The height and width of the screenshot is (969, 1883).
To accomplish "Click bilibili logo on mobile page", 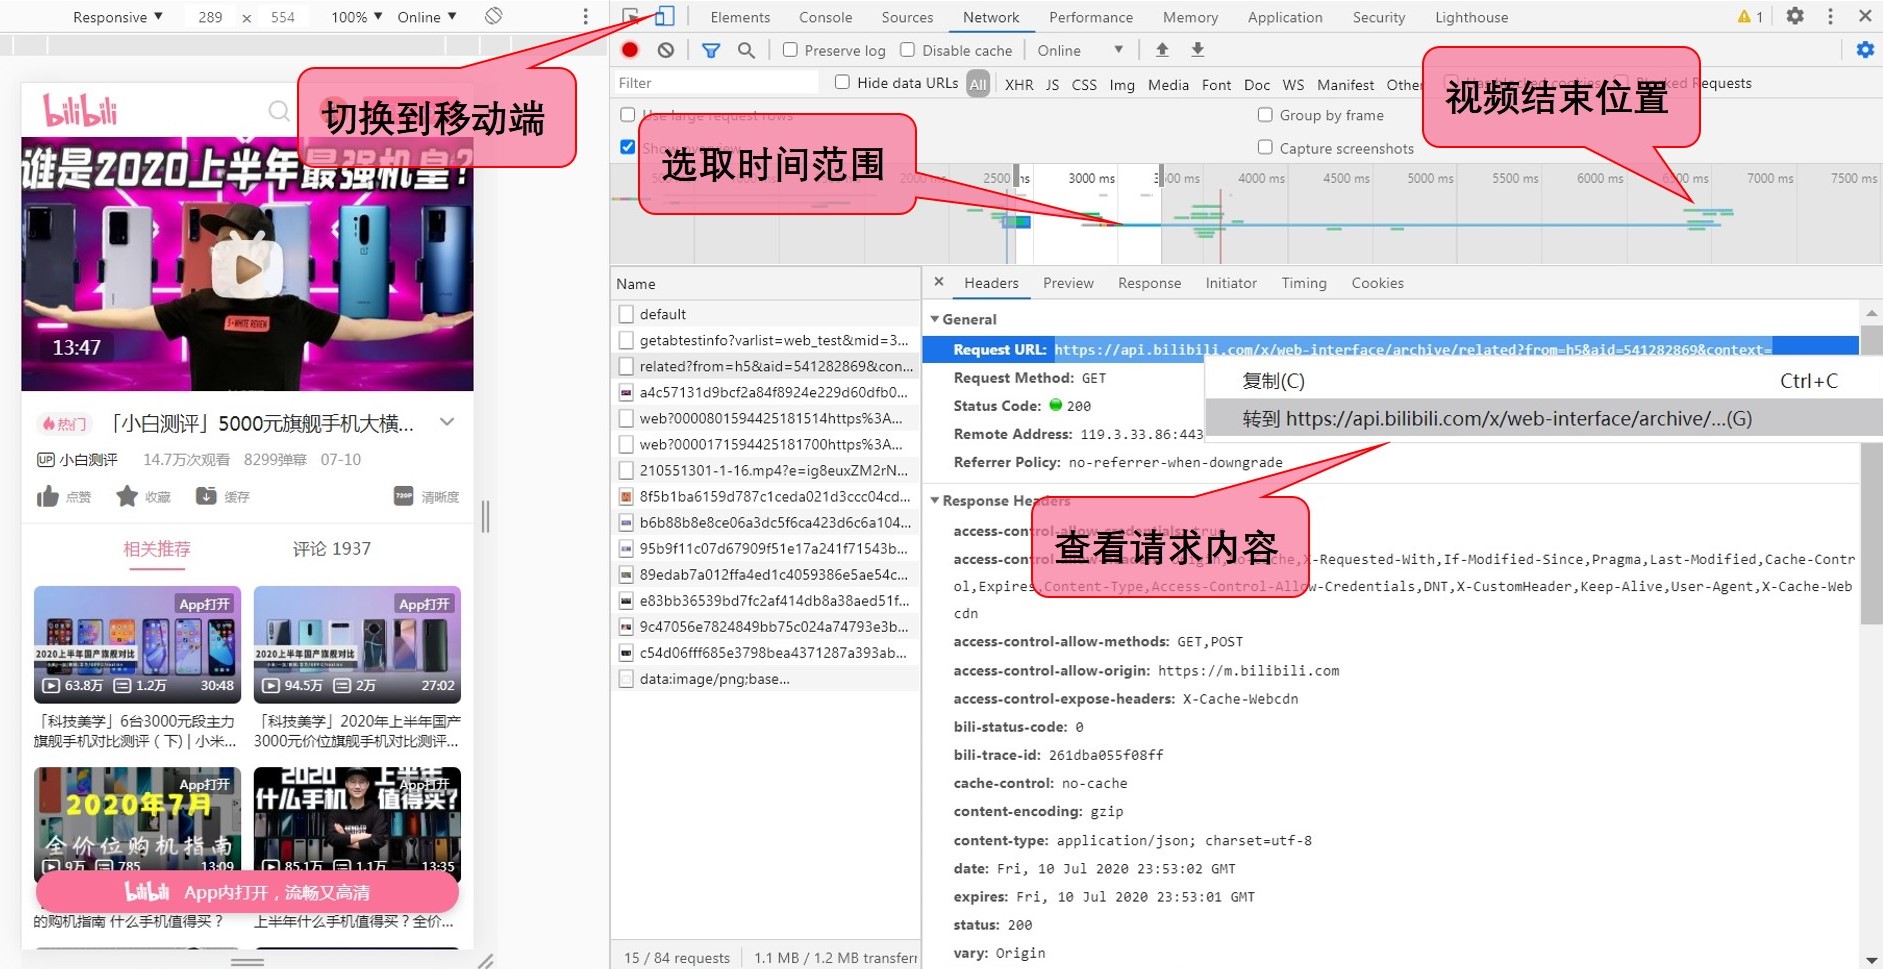I will tap(80, 110).
